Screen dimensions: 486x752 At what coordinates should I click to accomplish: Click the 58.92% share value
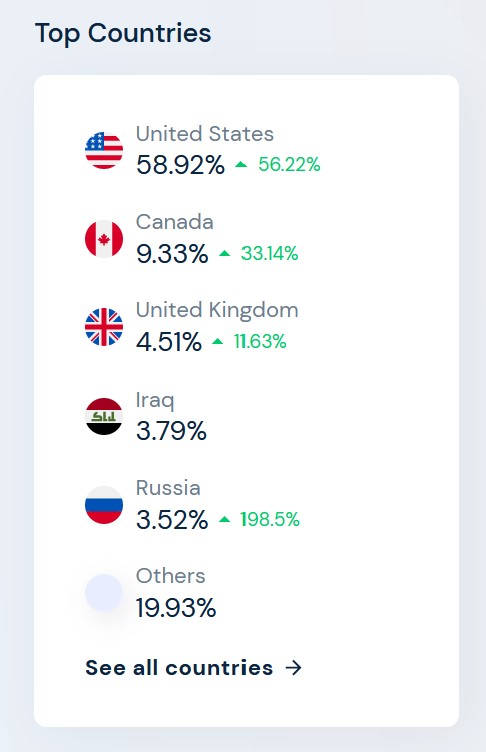pyautogui.click(x=180, y=165)
